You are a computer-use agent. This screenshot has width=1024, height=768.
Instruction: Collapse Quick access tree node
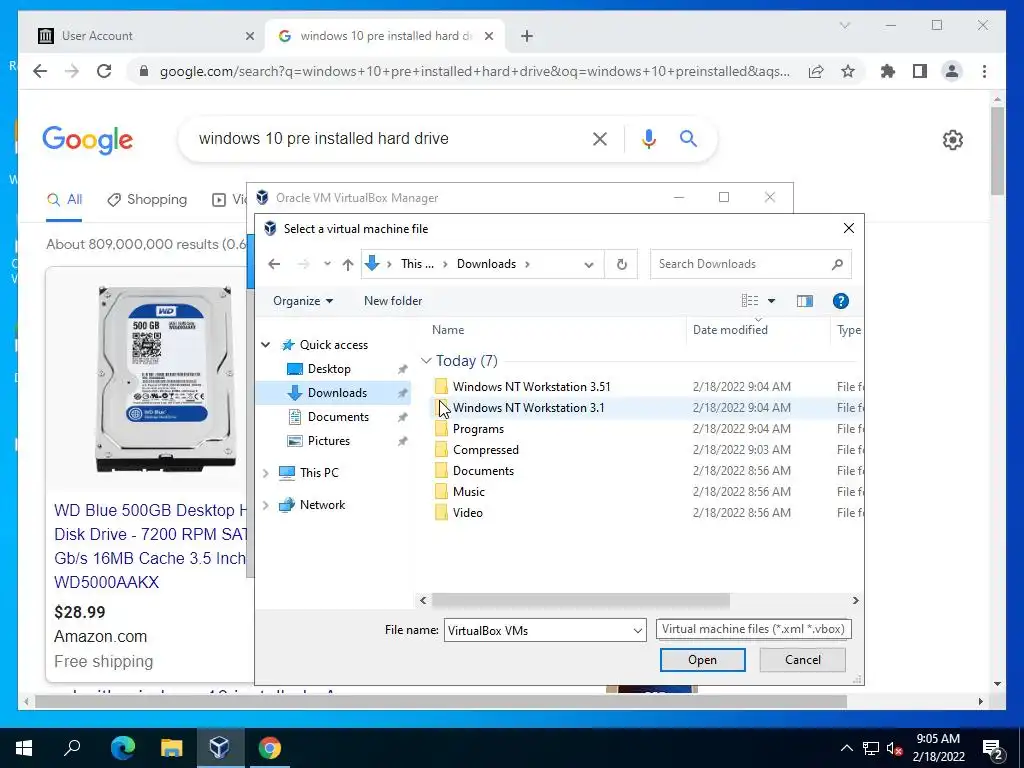pyautogui.click(x=266, y=345)
